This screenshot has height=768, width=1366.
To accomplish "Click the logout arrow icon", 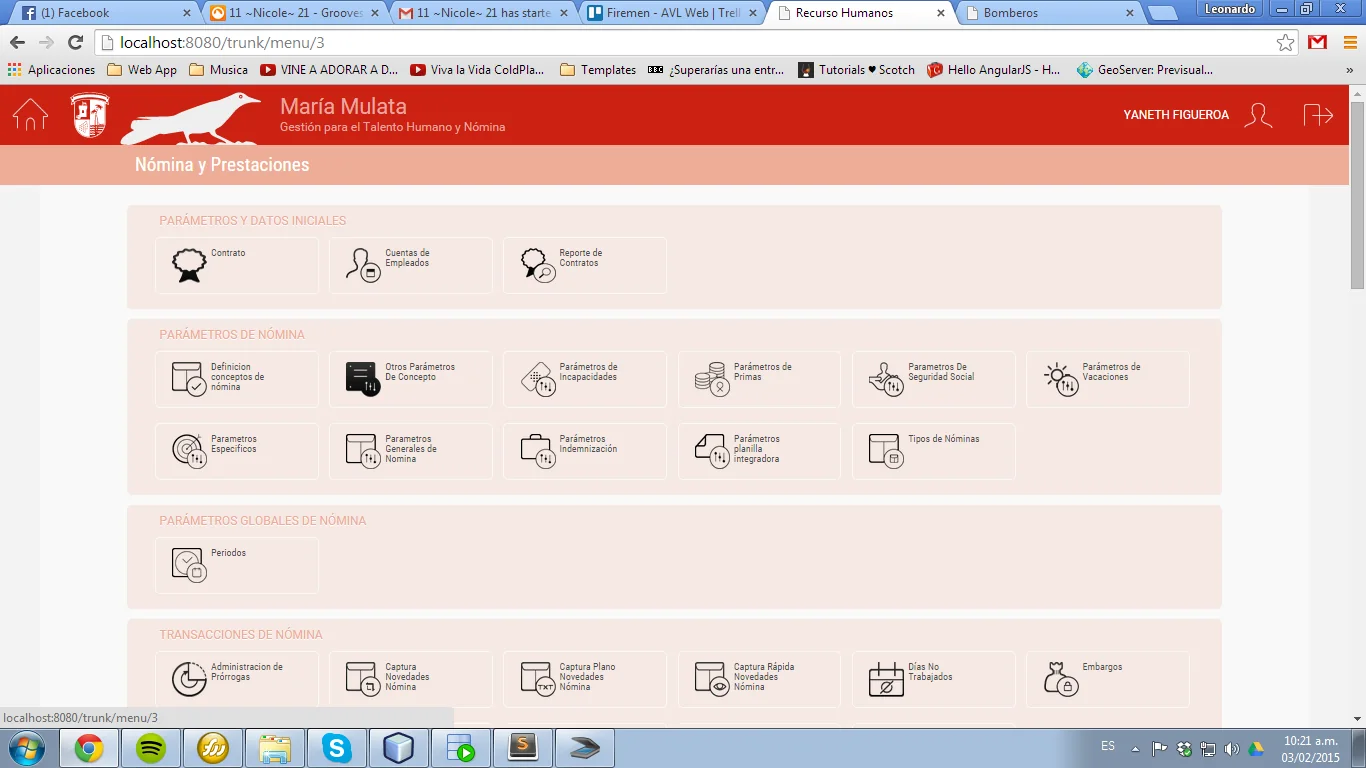I will [1318, 115].
